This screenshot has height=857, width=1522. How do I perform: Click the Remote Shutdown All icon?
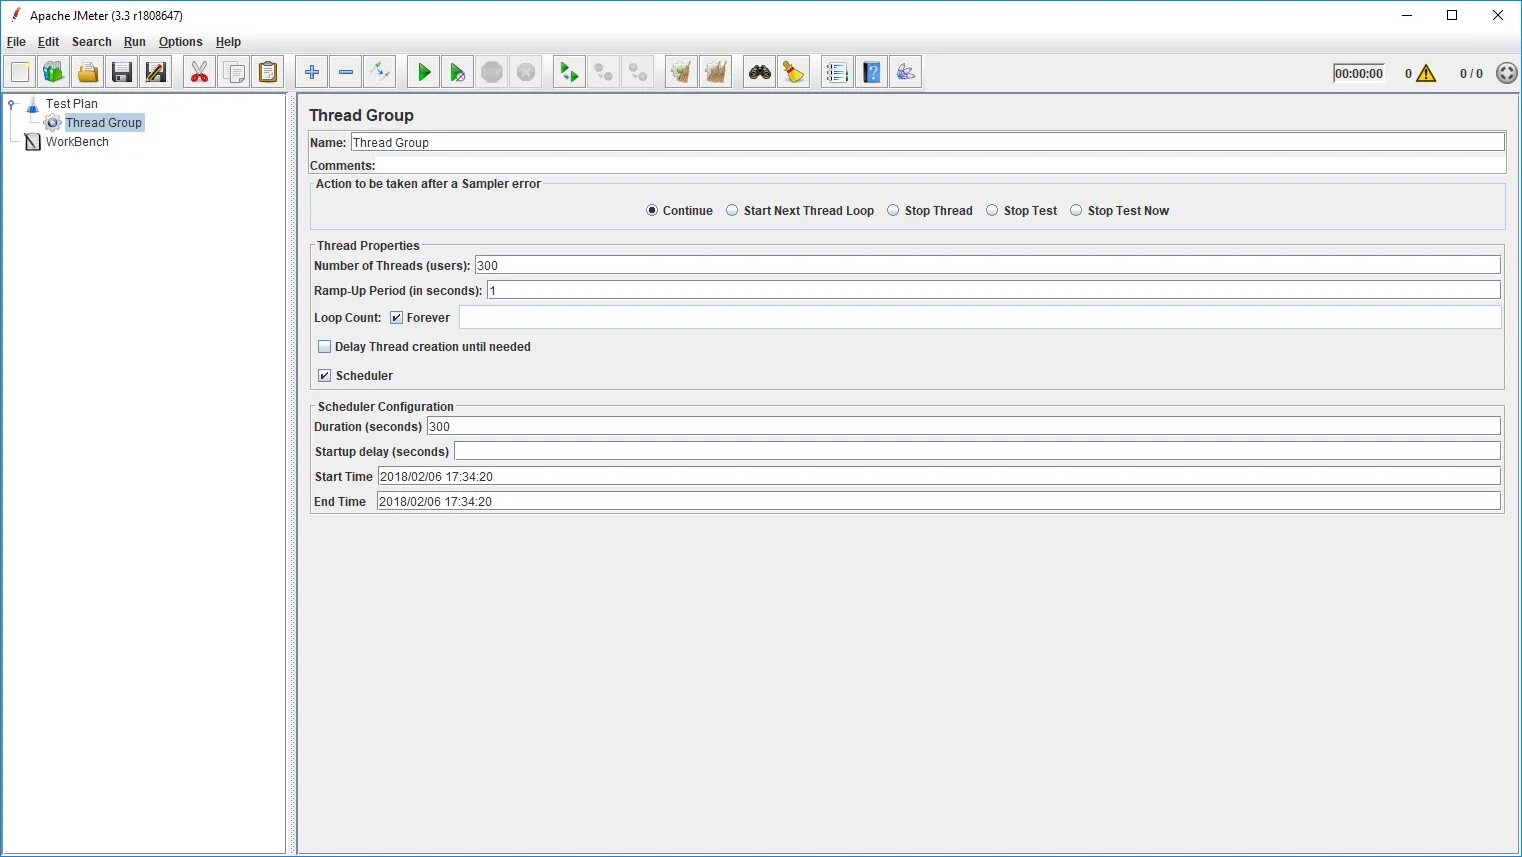[638, 72]
